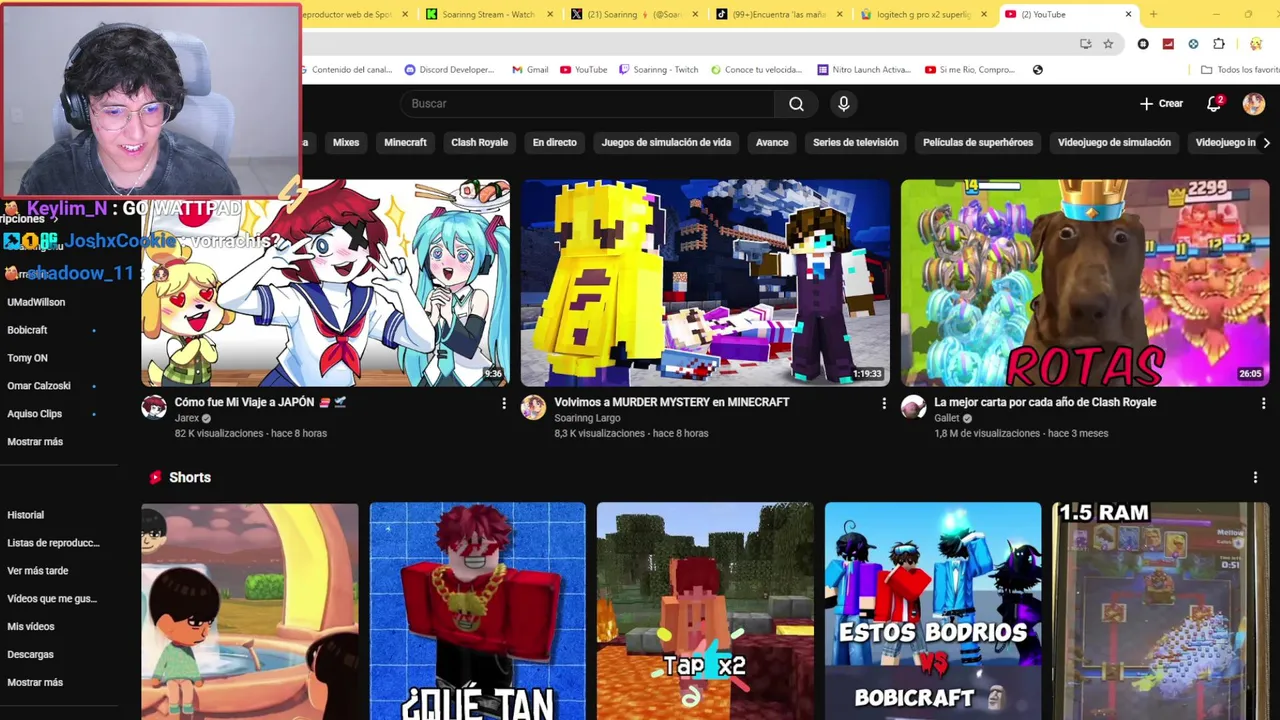Viewport: 1280px width, 720px height.
Task: Select Películas de superhéroes chip
Action: [978, 143]
